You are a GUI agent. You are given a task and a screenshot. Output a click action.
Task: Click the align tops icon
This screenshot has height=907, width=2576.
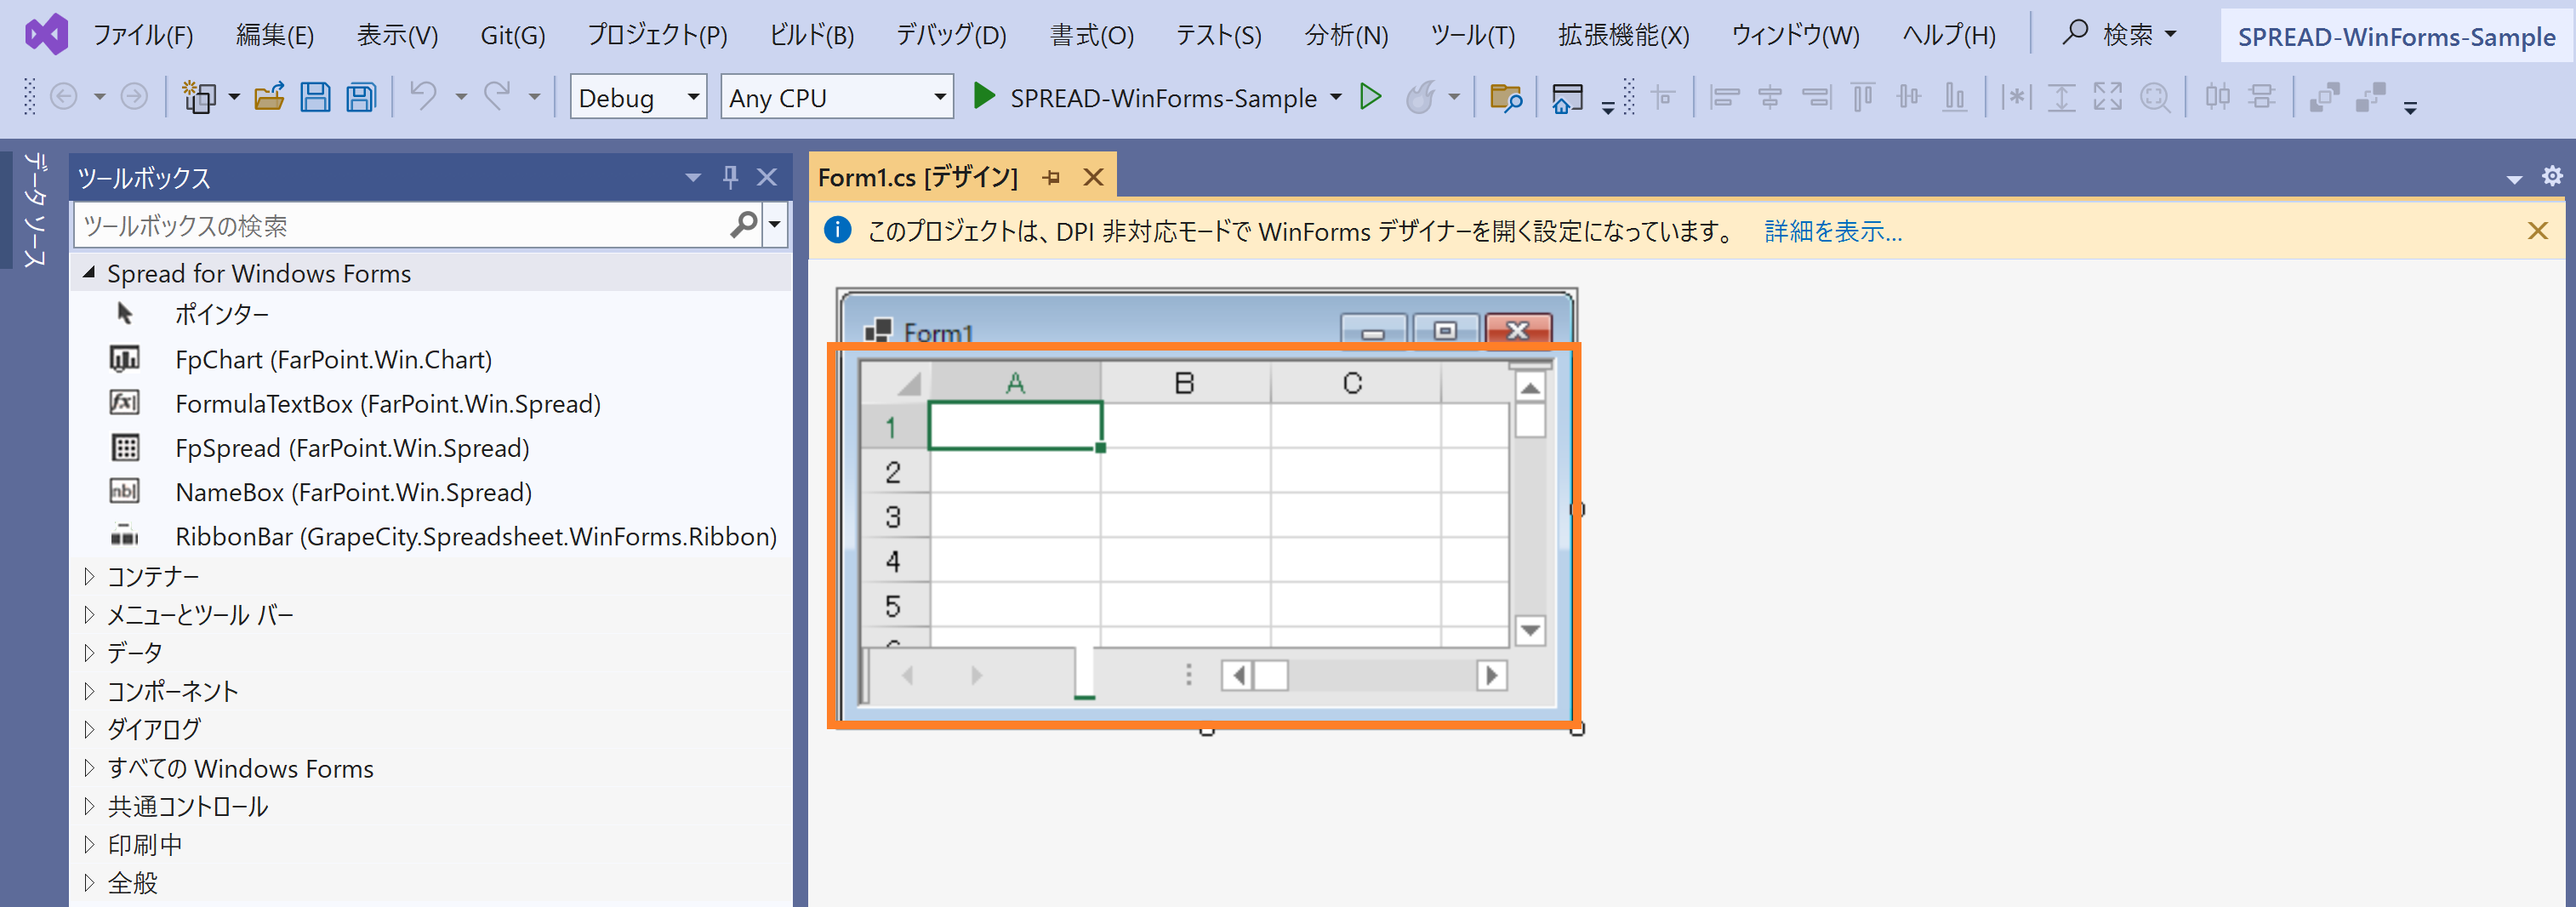[1862, 97]
